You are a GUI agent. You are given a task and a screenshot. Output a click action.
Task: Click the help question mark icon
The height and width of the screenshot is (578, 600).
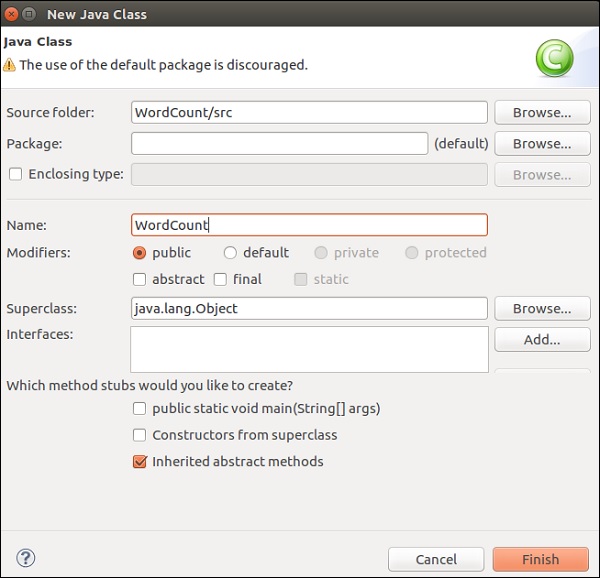tap(26, 558)
